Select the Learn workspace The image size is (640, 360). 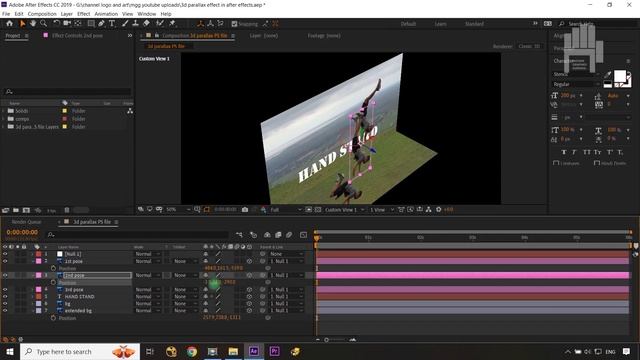[x=440, y=24]
